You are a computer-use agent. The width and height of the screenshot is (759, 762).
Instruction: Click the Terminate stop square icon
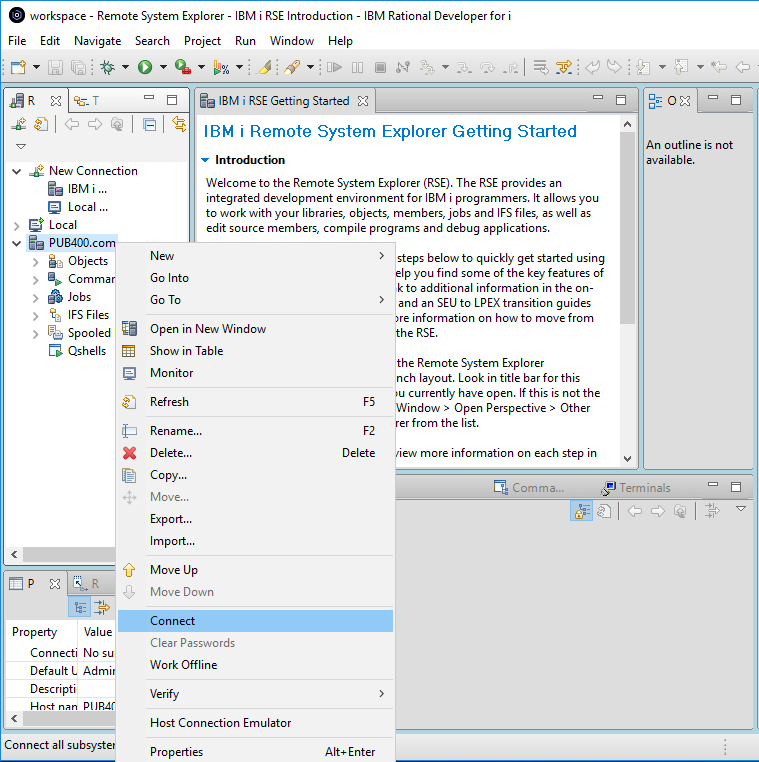tap(380, 67)
